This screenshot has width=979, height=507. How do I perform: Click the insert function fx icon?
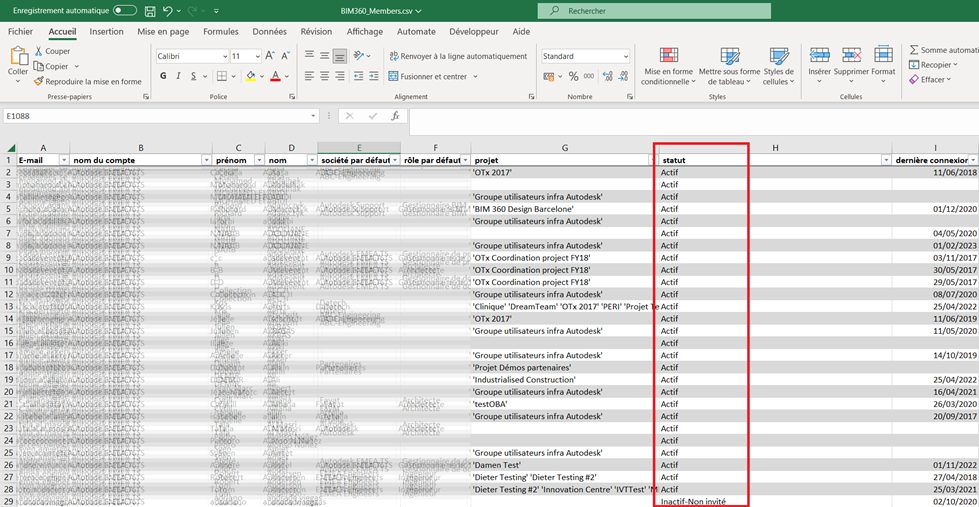click(395, 116)
